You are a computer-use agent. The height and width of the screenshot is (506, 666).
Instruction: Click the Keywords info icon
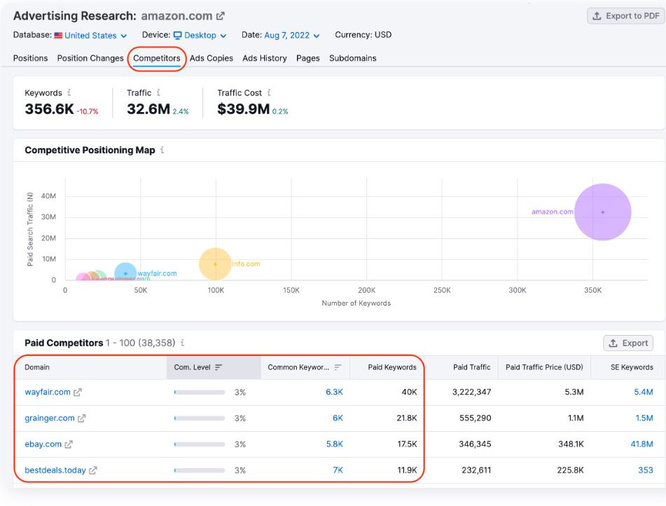click(69, 92)
